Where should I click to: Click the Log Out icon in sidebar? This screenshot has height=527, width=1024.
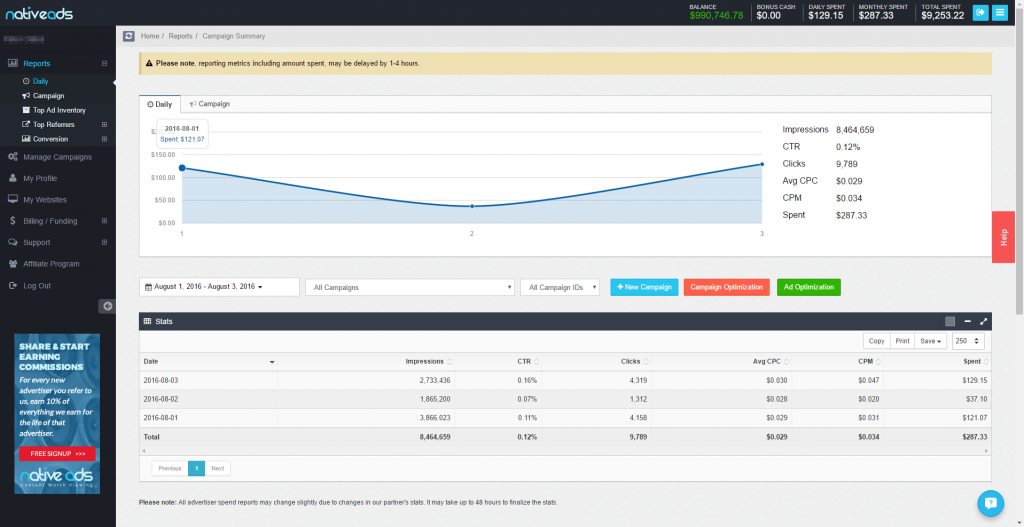pyautogui.click(x=12, y=285)
